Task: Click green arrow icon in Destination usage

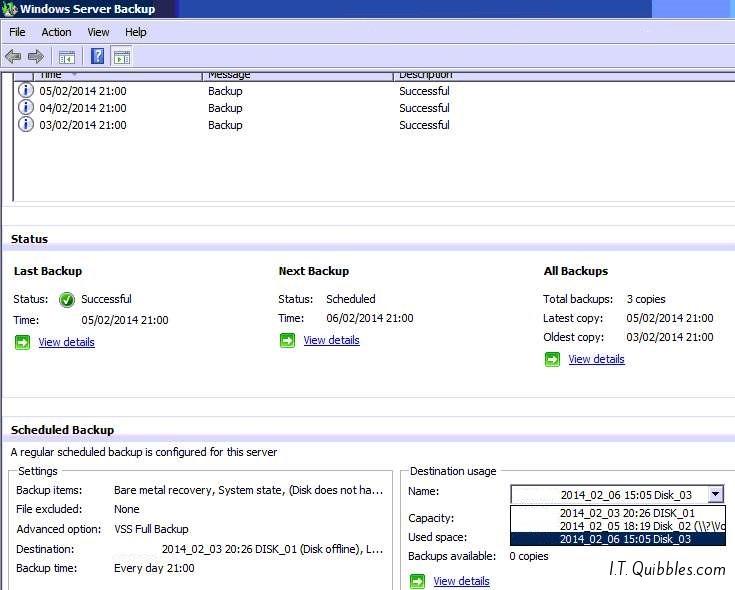Action: point(417,581)
